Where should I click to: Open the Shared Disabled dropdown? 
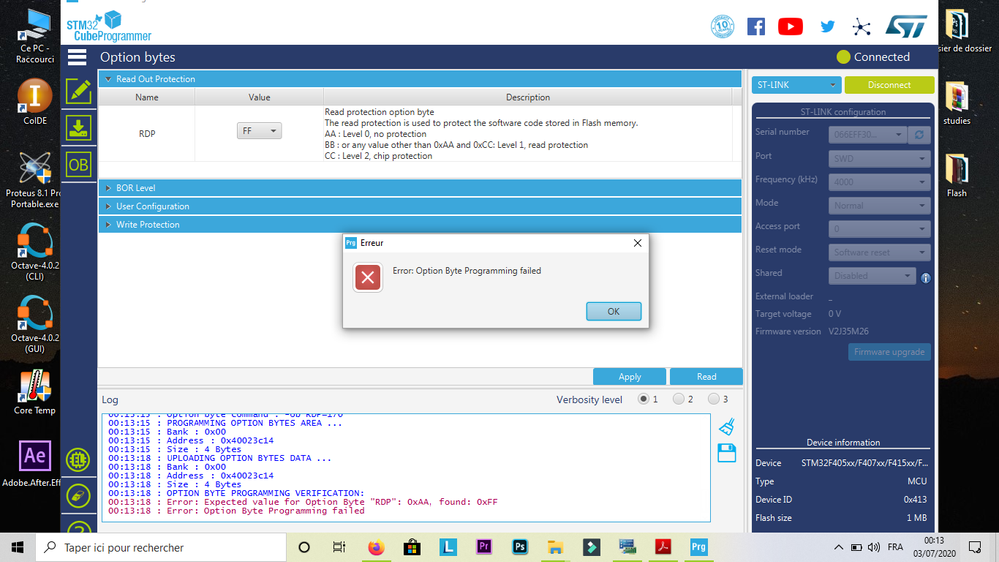coord(872,276)
